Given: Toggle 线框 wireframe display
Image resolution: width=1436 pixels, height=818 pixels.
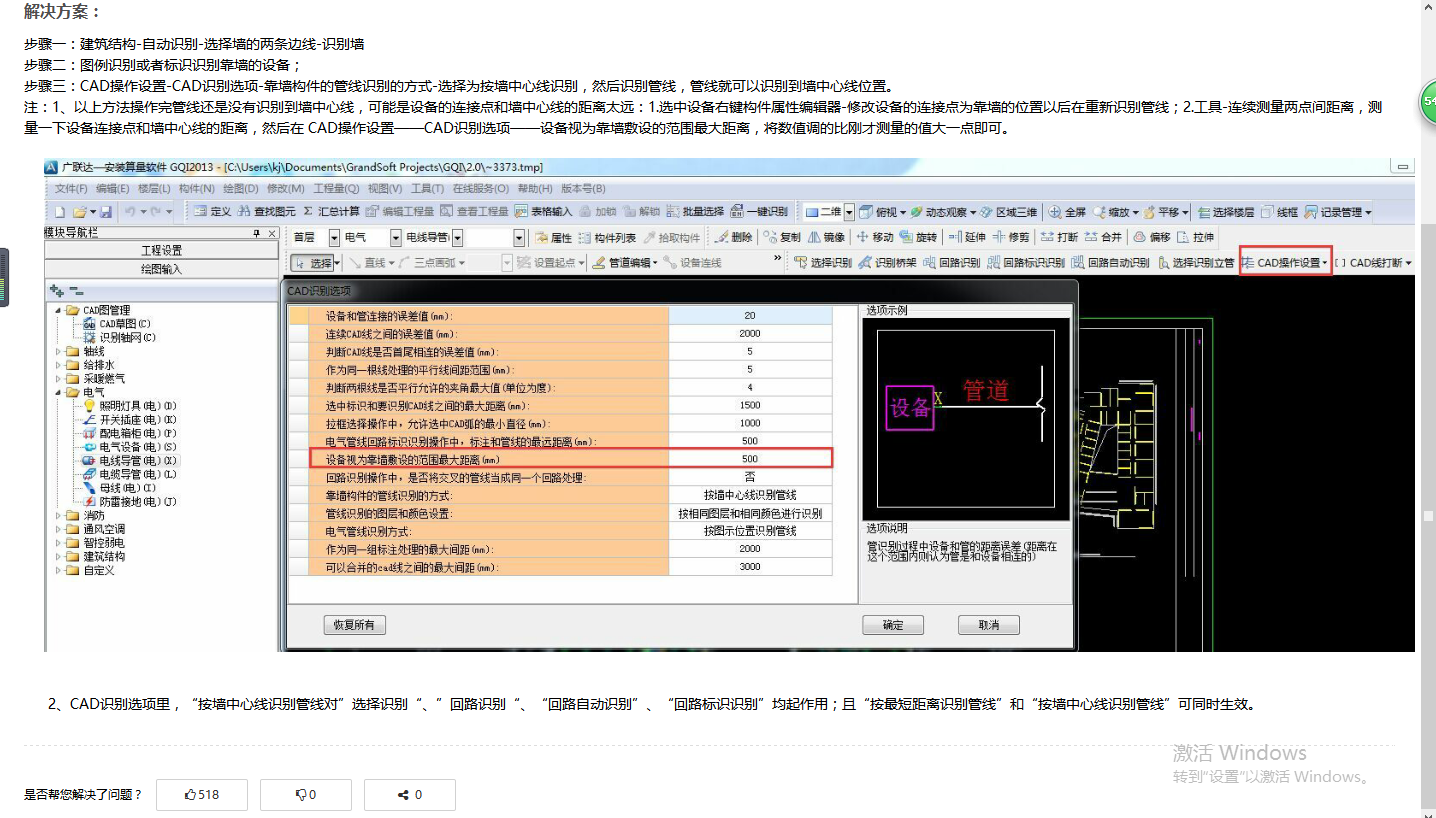Looking at the screenshot, I should (x=1280, y=212).
